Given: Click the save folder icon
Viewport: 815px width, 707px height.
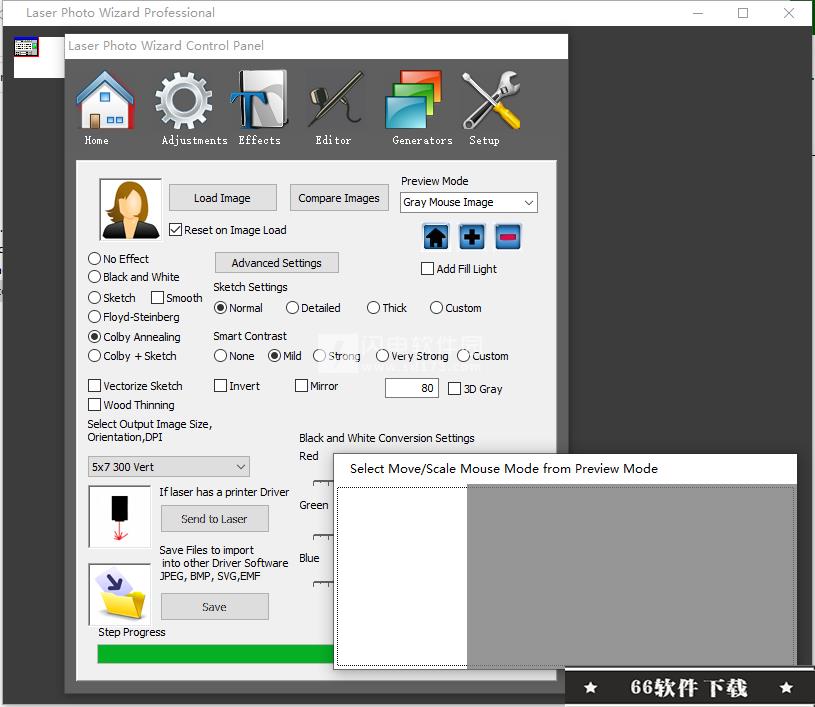Looking at the screenshot, I should (x=120, y=594).
